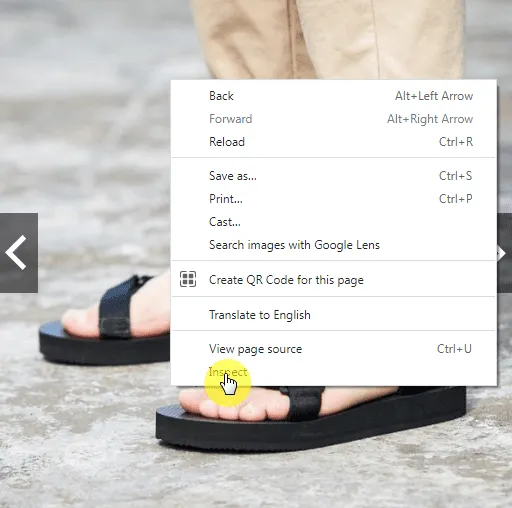The width and height of the screenshot is (512, 508).
Task: Go to next image with right arrow
Action: pos(504,253)
